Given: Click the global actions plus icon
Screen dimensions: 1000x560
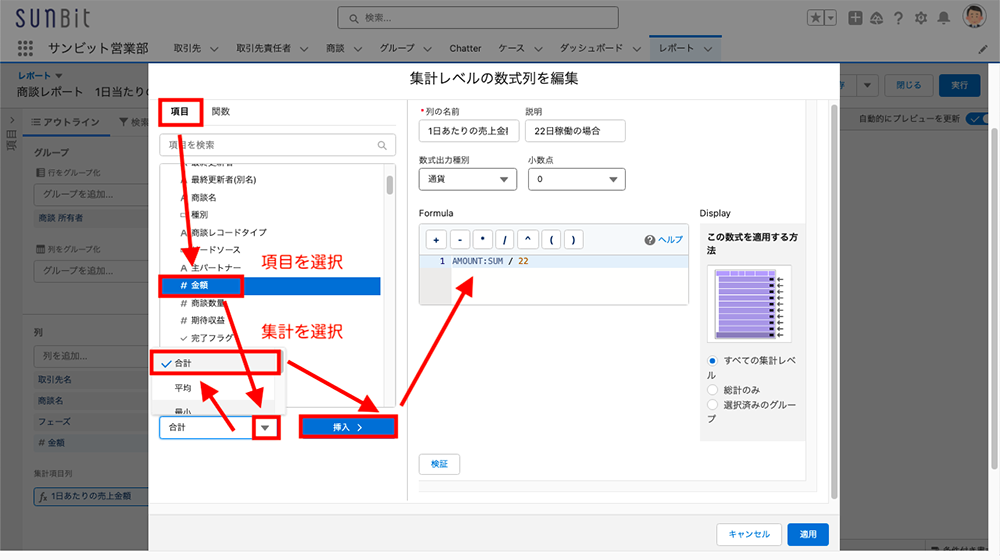Looking at the screenshot, I should [x=855, y=18].
